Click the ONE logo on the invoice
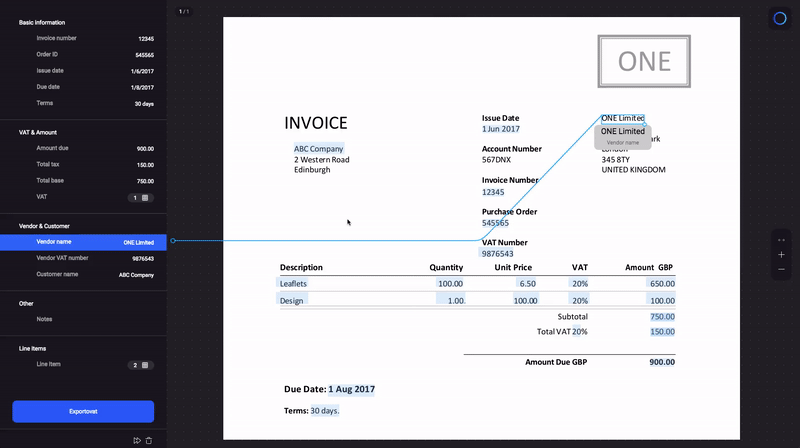Viewport: 800px width, 448px height. pos(644,61)
